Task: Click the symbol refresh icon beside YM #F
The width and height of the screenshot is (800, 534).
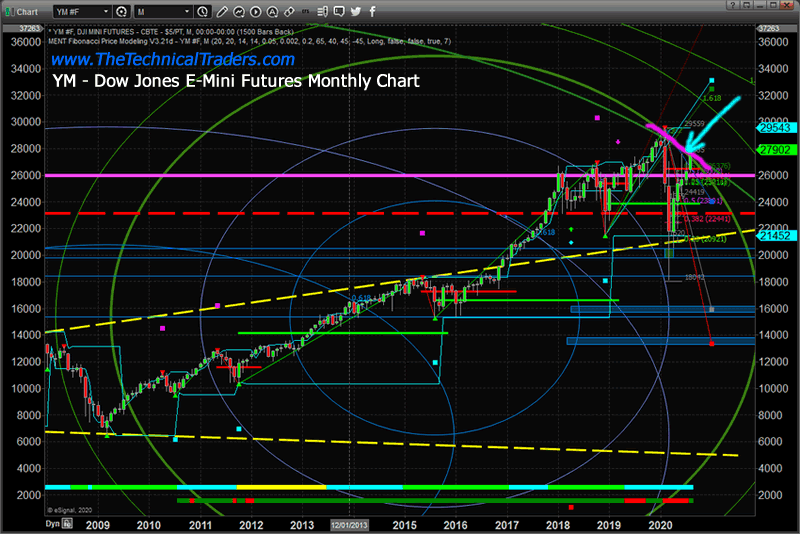Action: 121,11
